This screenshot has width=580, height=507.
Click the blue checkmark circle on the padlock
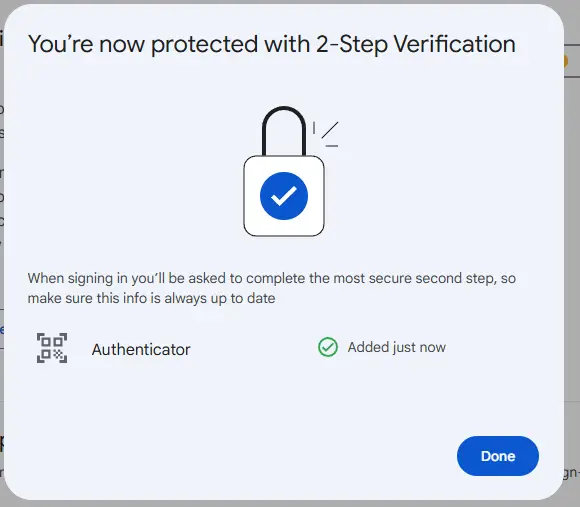[284, 196]
